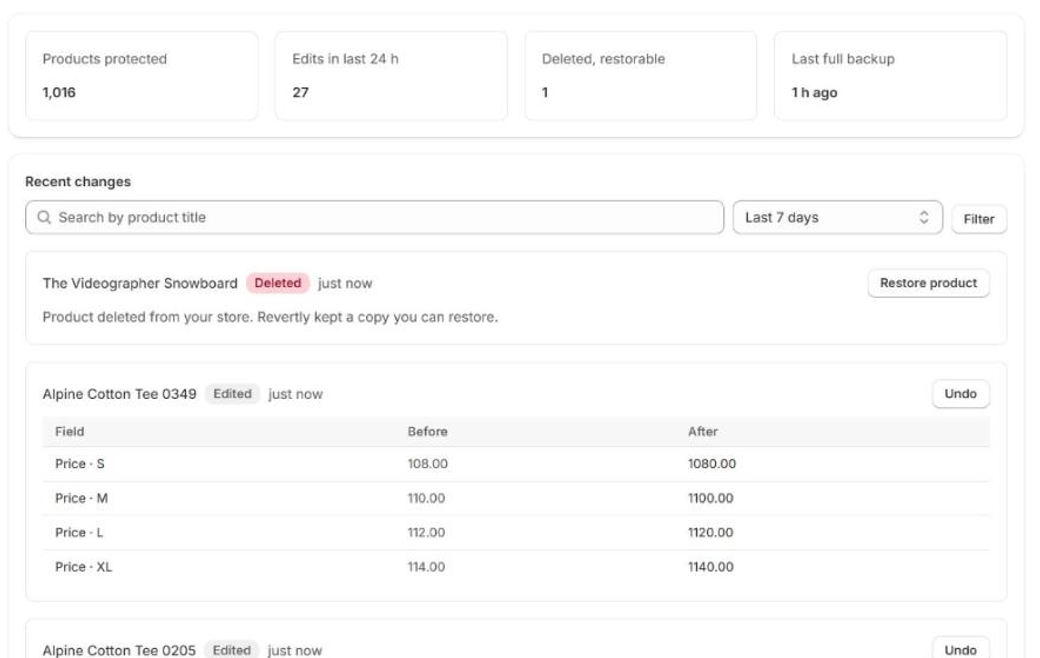1040x658 pixels.
Task: Click the After column header
Action: pyautogui.click(x=702, y=432)
